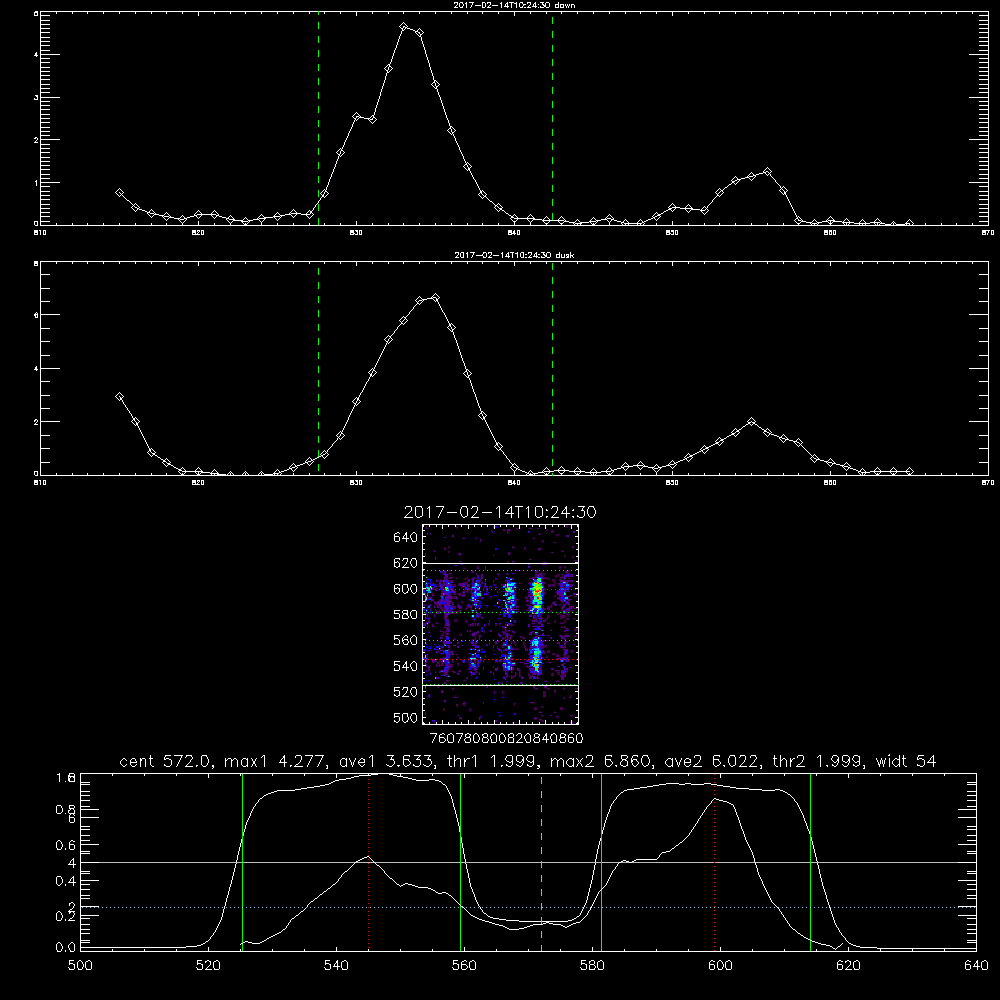Click the 'max2 6.860' value in the stats line
This screenshot has width=1000, height=1000.
pyautogui.click(x=601, y=761)
